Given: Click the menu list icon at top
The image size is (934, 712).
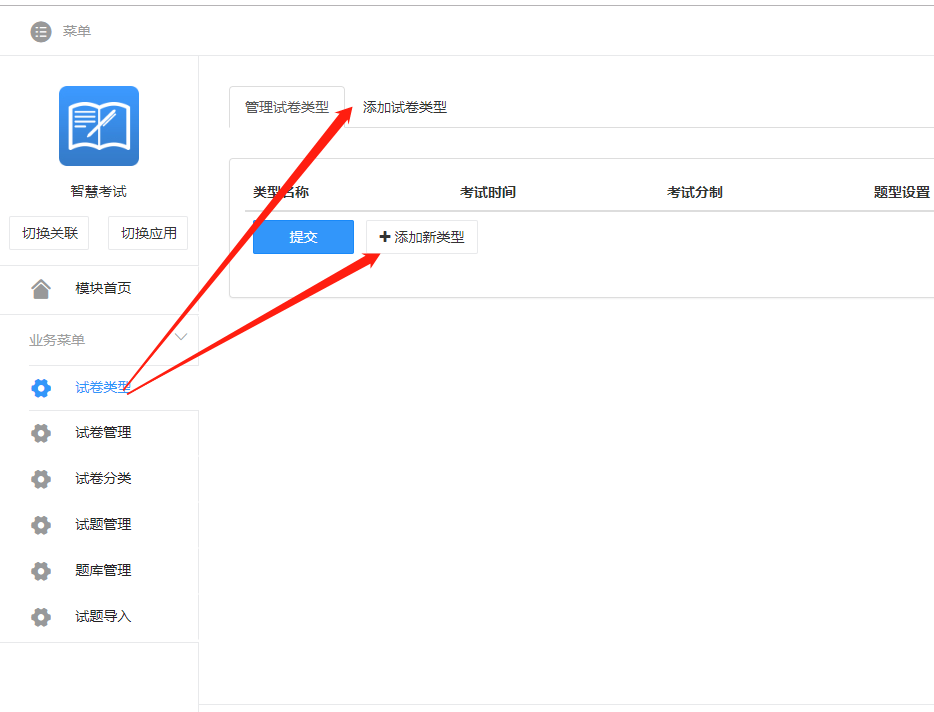Looking at the screenshot, I should (41, 32).
